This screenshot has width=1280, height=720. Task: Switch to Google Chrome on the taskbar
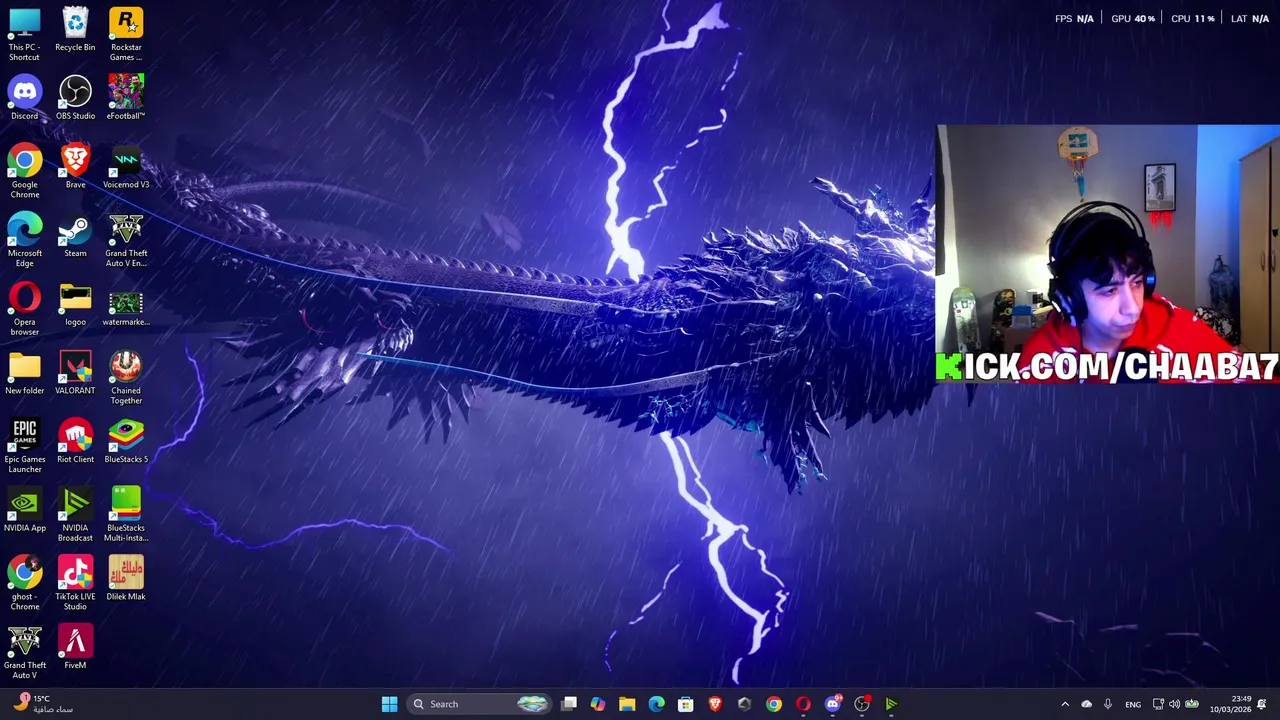(774, 704)
